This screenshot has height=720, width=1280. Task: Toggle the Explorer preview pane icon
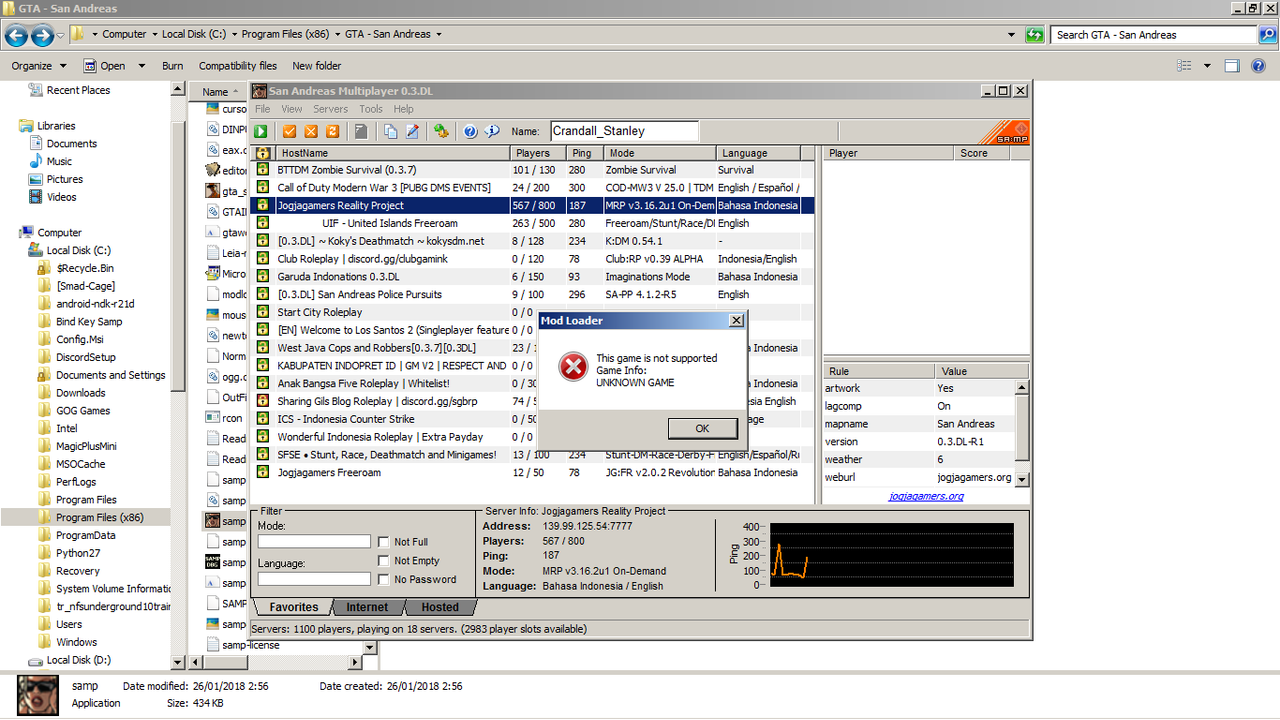pyautogui.click(x=1232, y=66)
